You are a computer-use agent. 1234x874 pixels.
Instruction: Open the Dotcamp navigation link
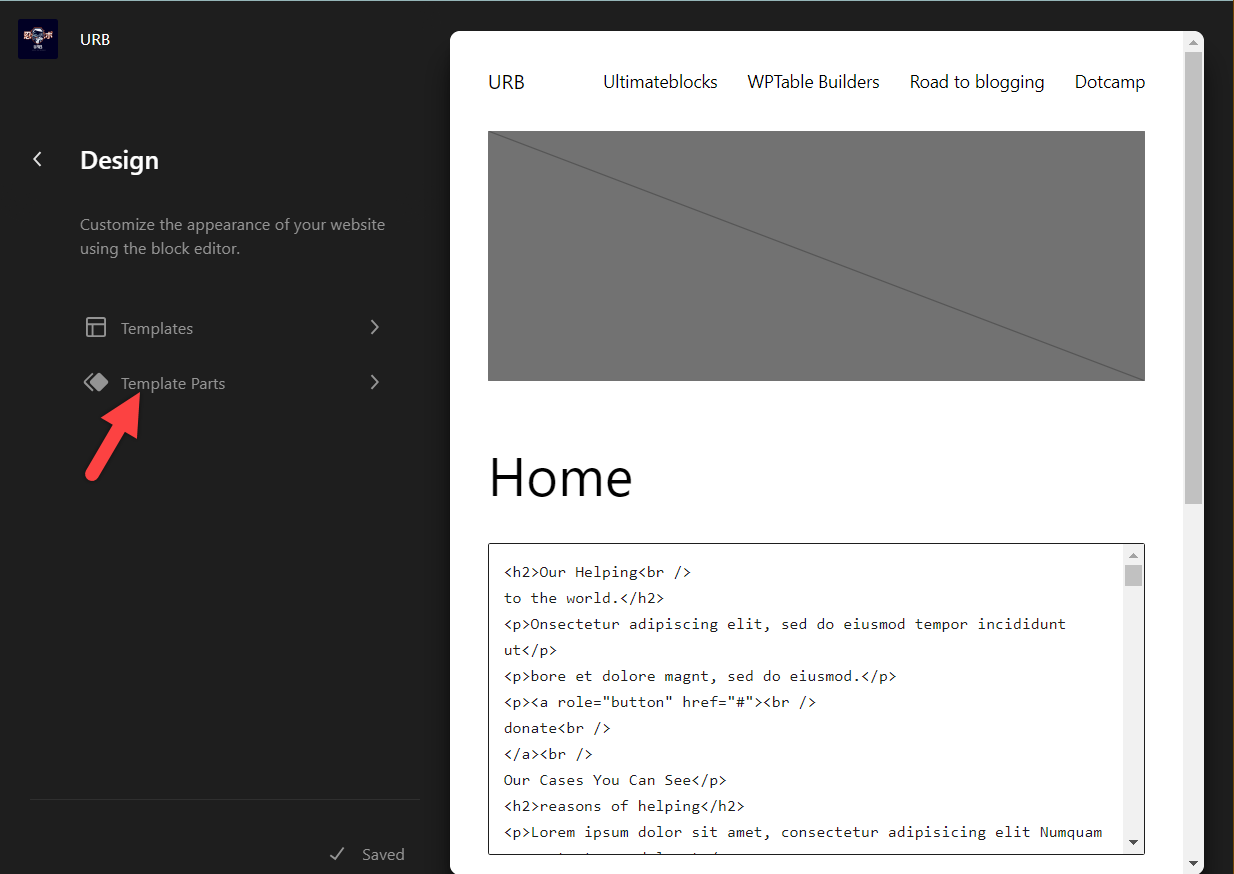[x=1109, y=82]
